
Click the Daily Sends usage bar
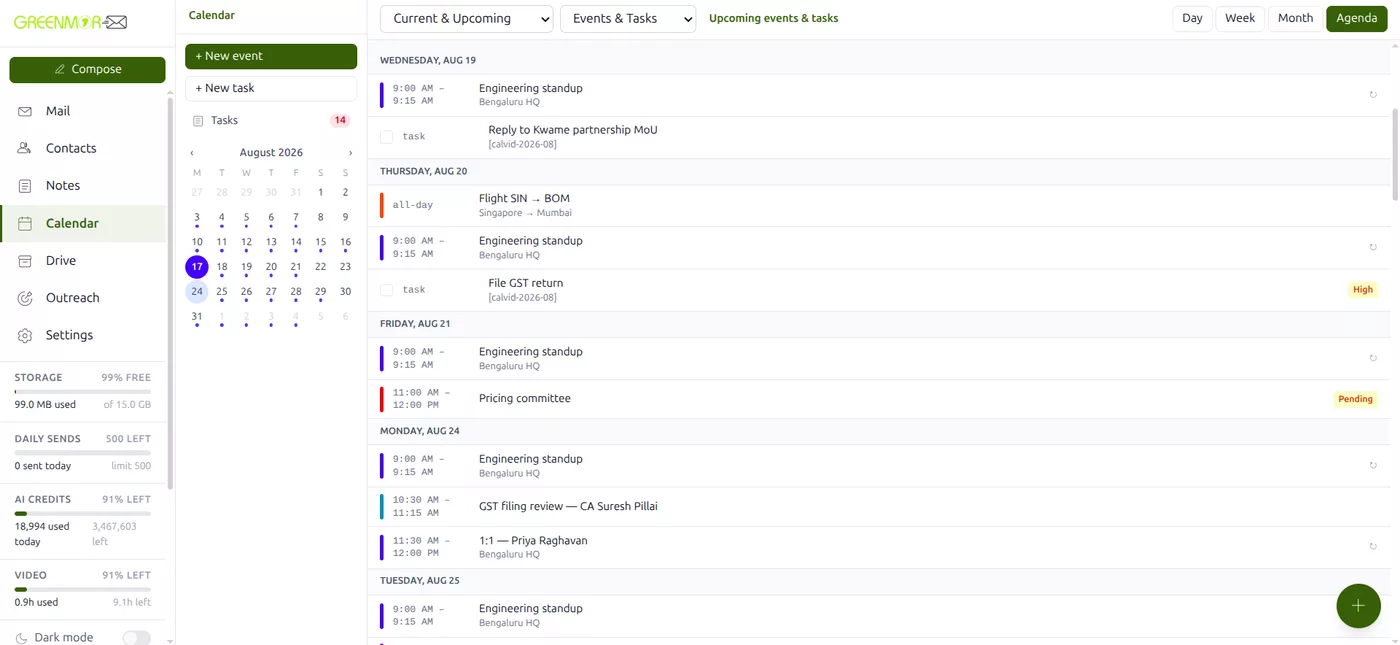(83, 453)
